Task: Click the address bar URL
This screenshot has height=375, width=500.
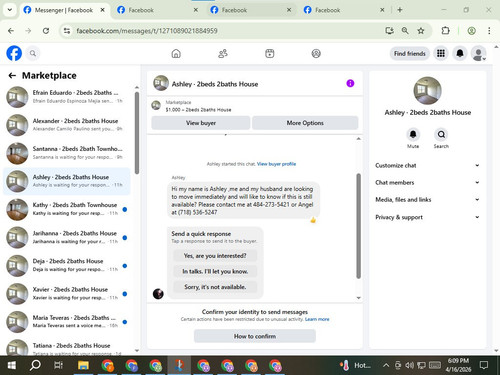Action: (x=147, y=31)
